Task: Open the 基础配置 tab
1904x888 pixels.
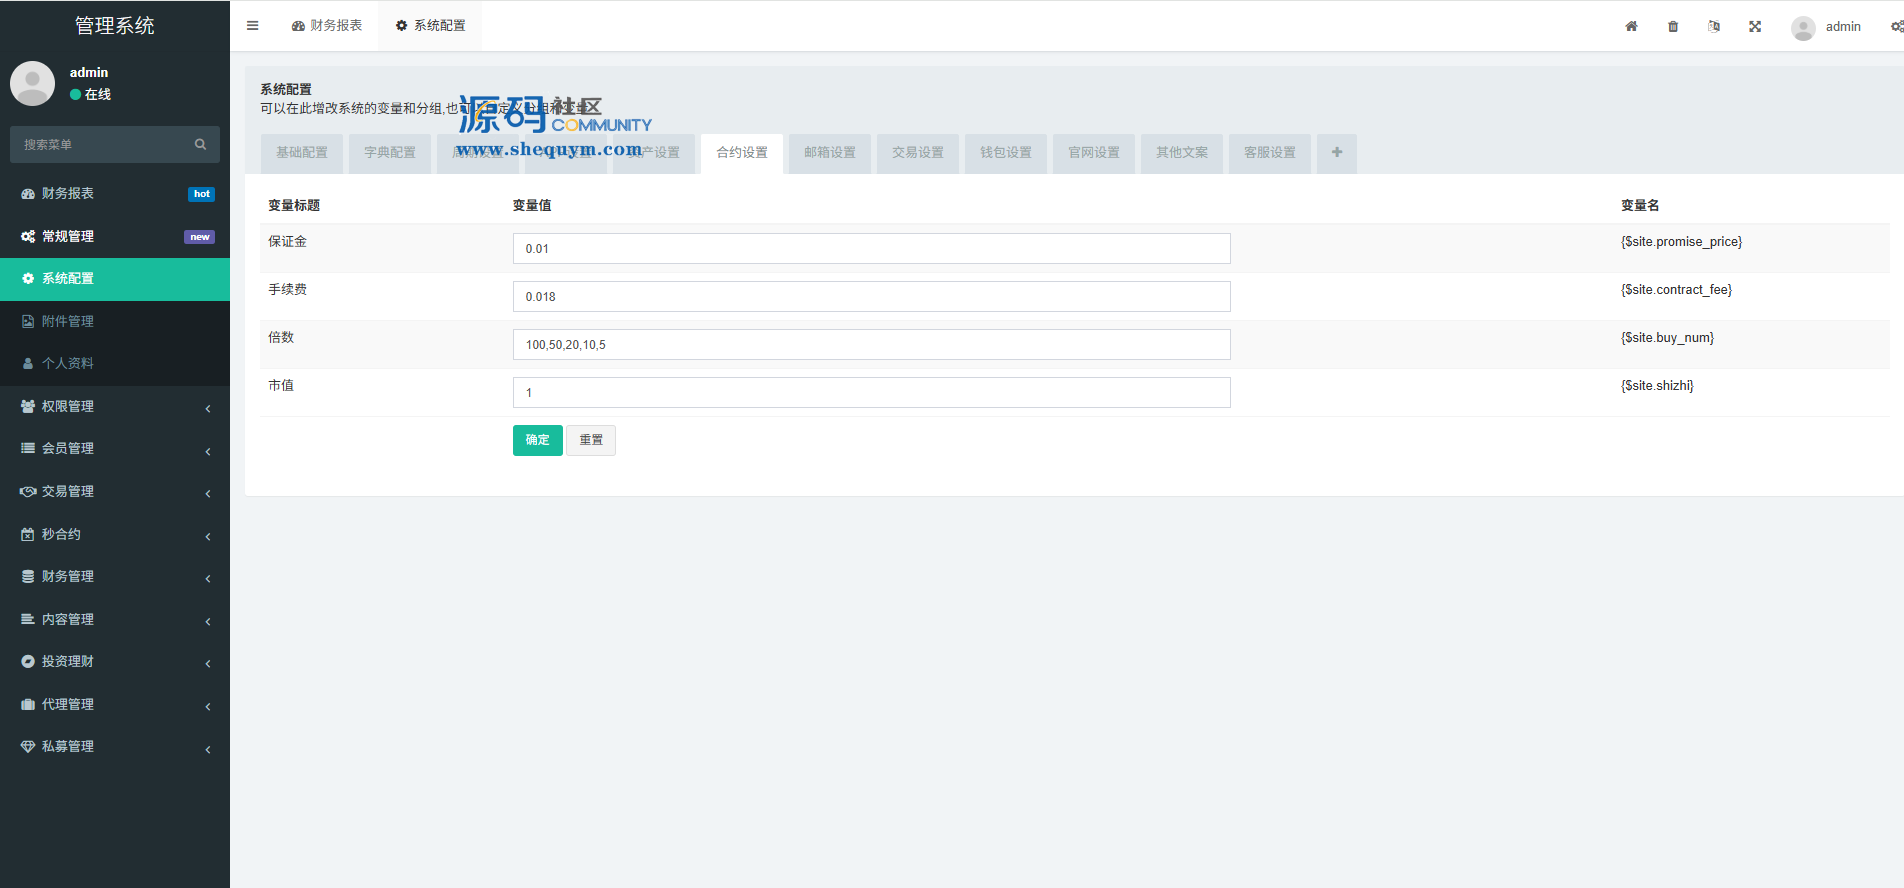Action: [x=301, y=153]
